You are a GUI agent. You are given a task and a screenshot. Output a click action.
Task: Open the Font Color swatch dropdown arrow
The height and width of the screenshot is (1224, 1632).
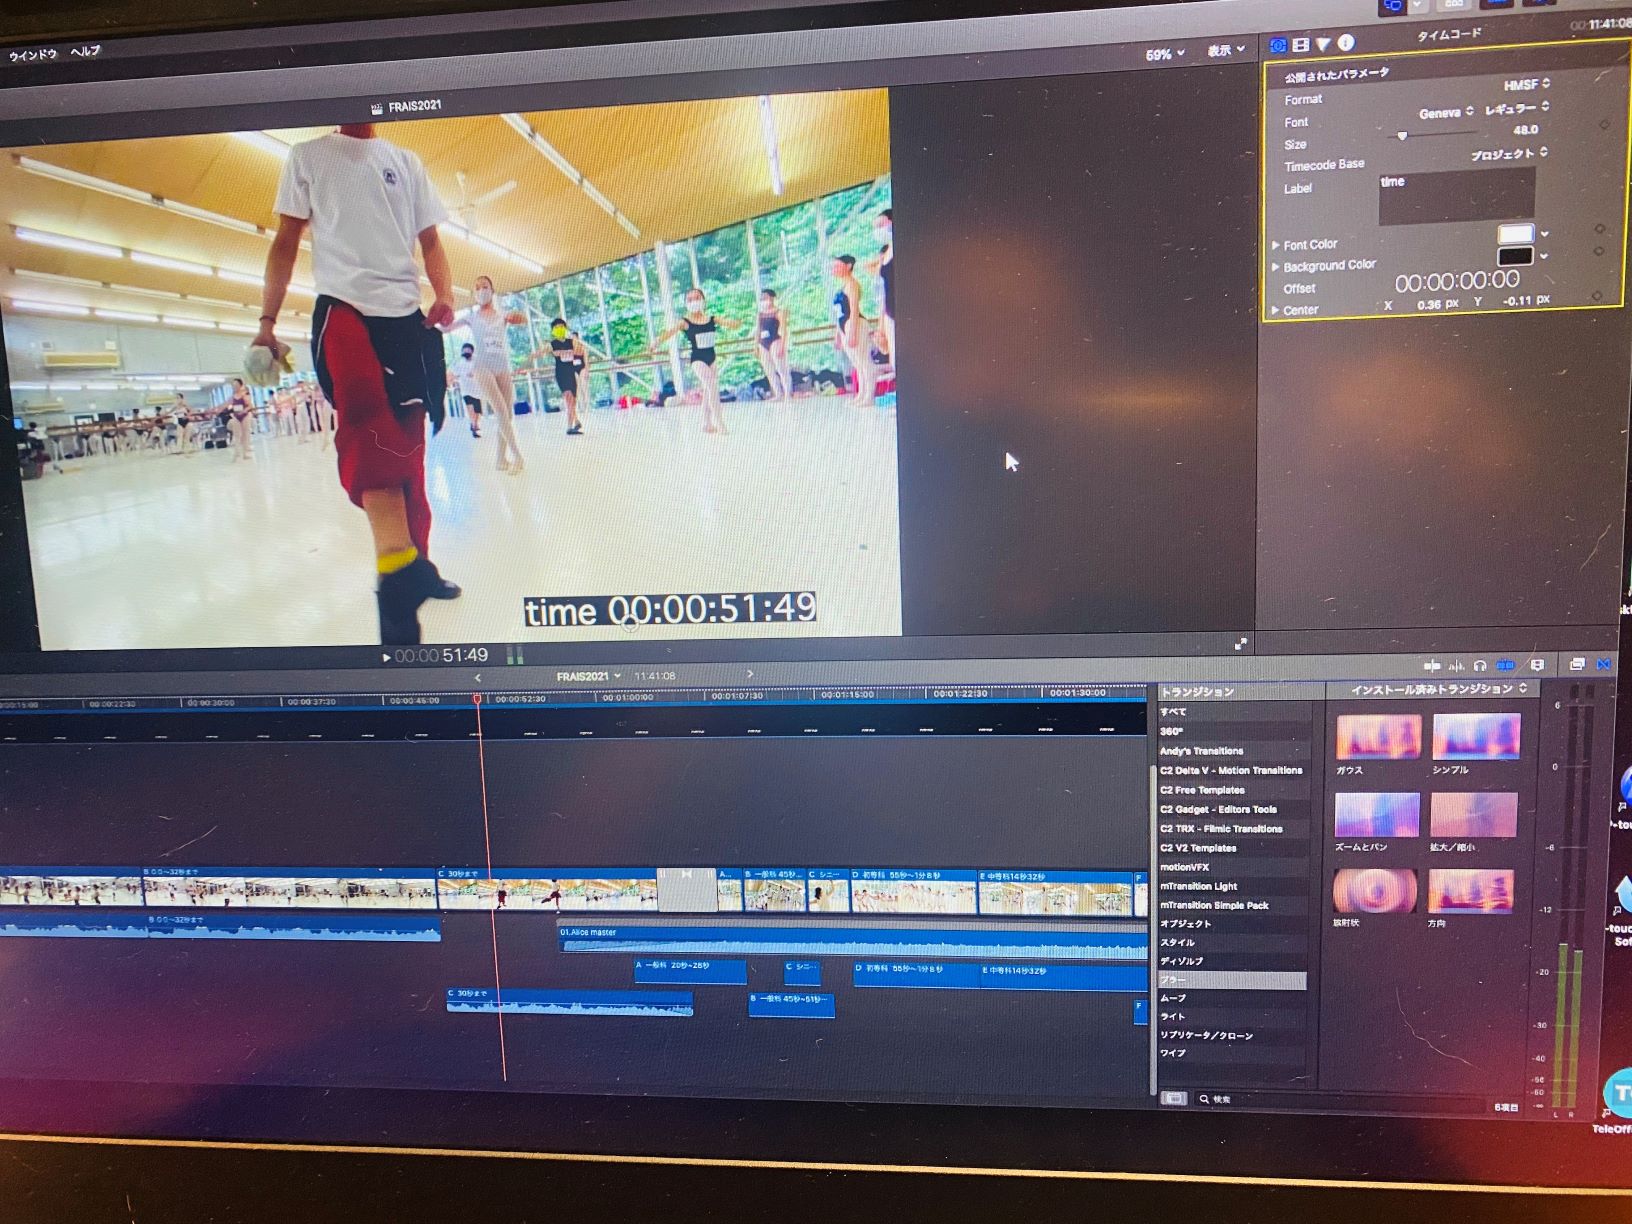coord(1545,234)
